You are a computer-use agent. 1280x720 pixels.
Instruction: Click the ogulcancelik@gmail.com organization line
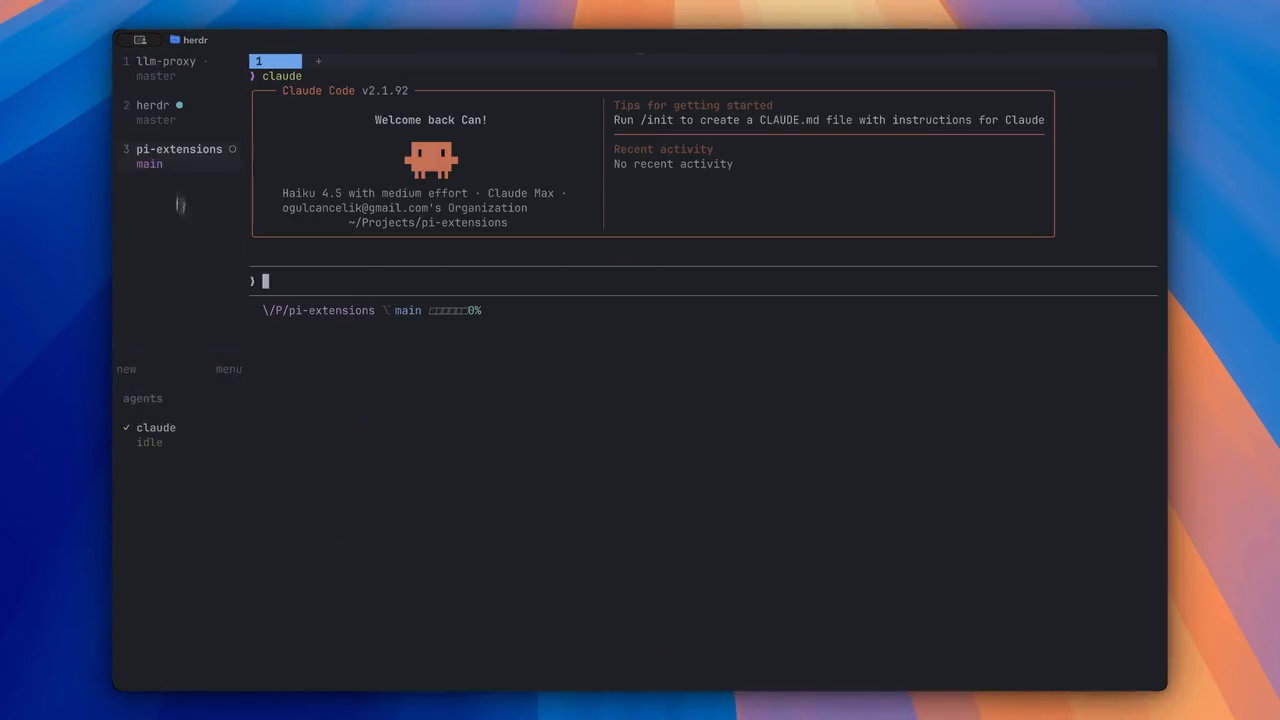[x=405, y=208]
